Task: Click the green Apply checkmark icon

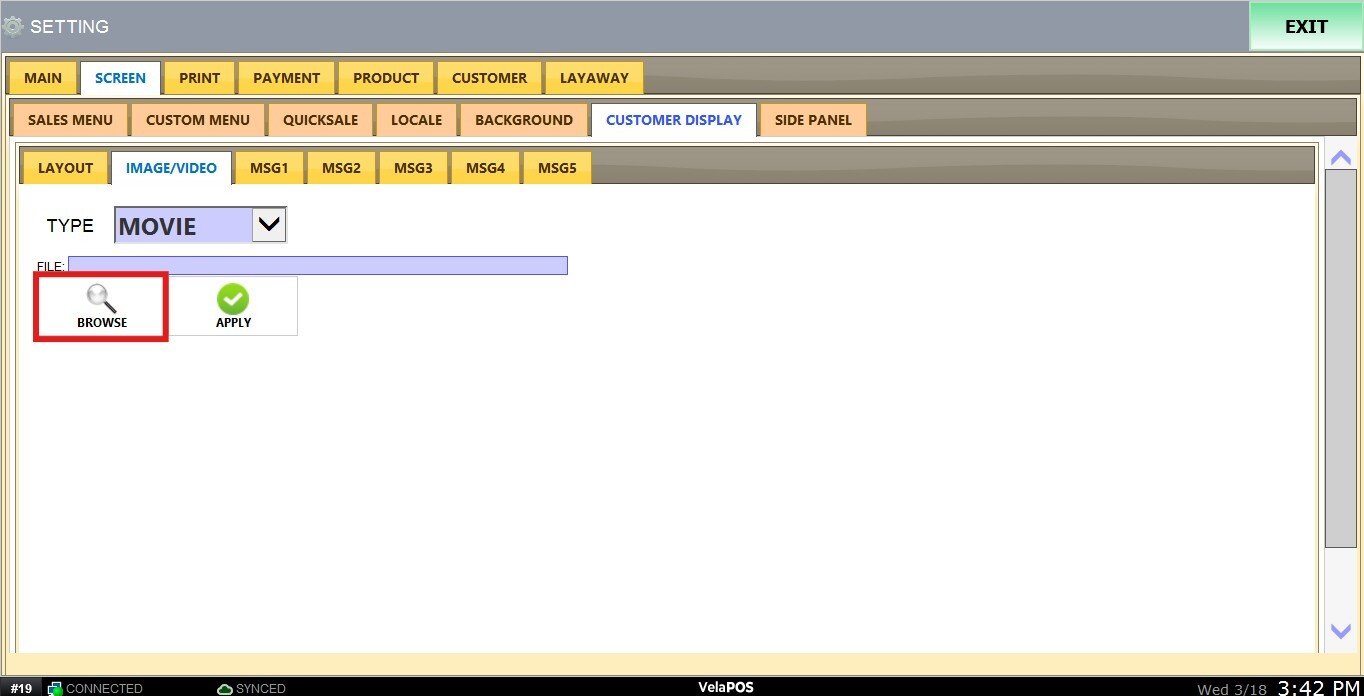Action: 233,298
